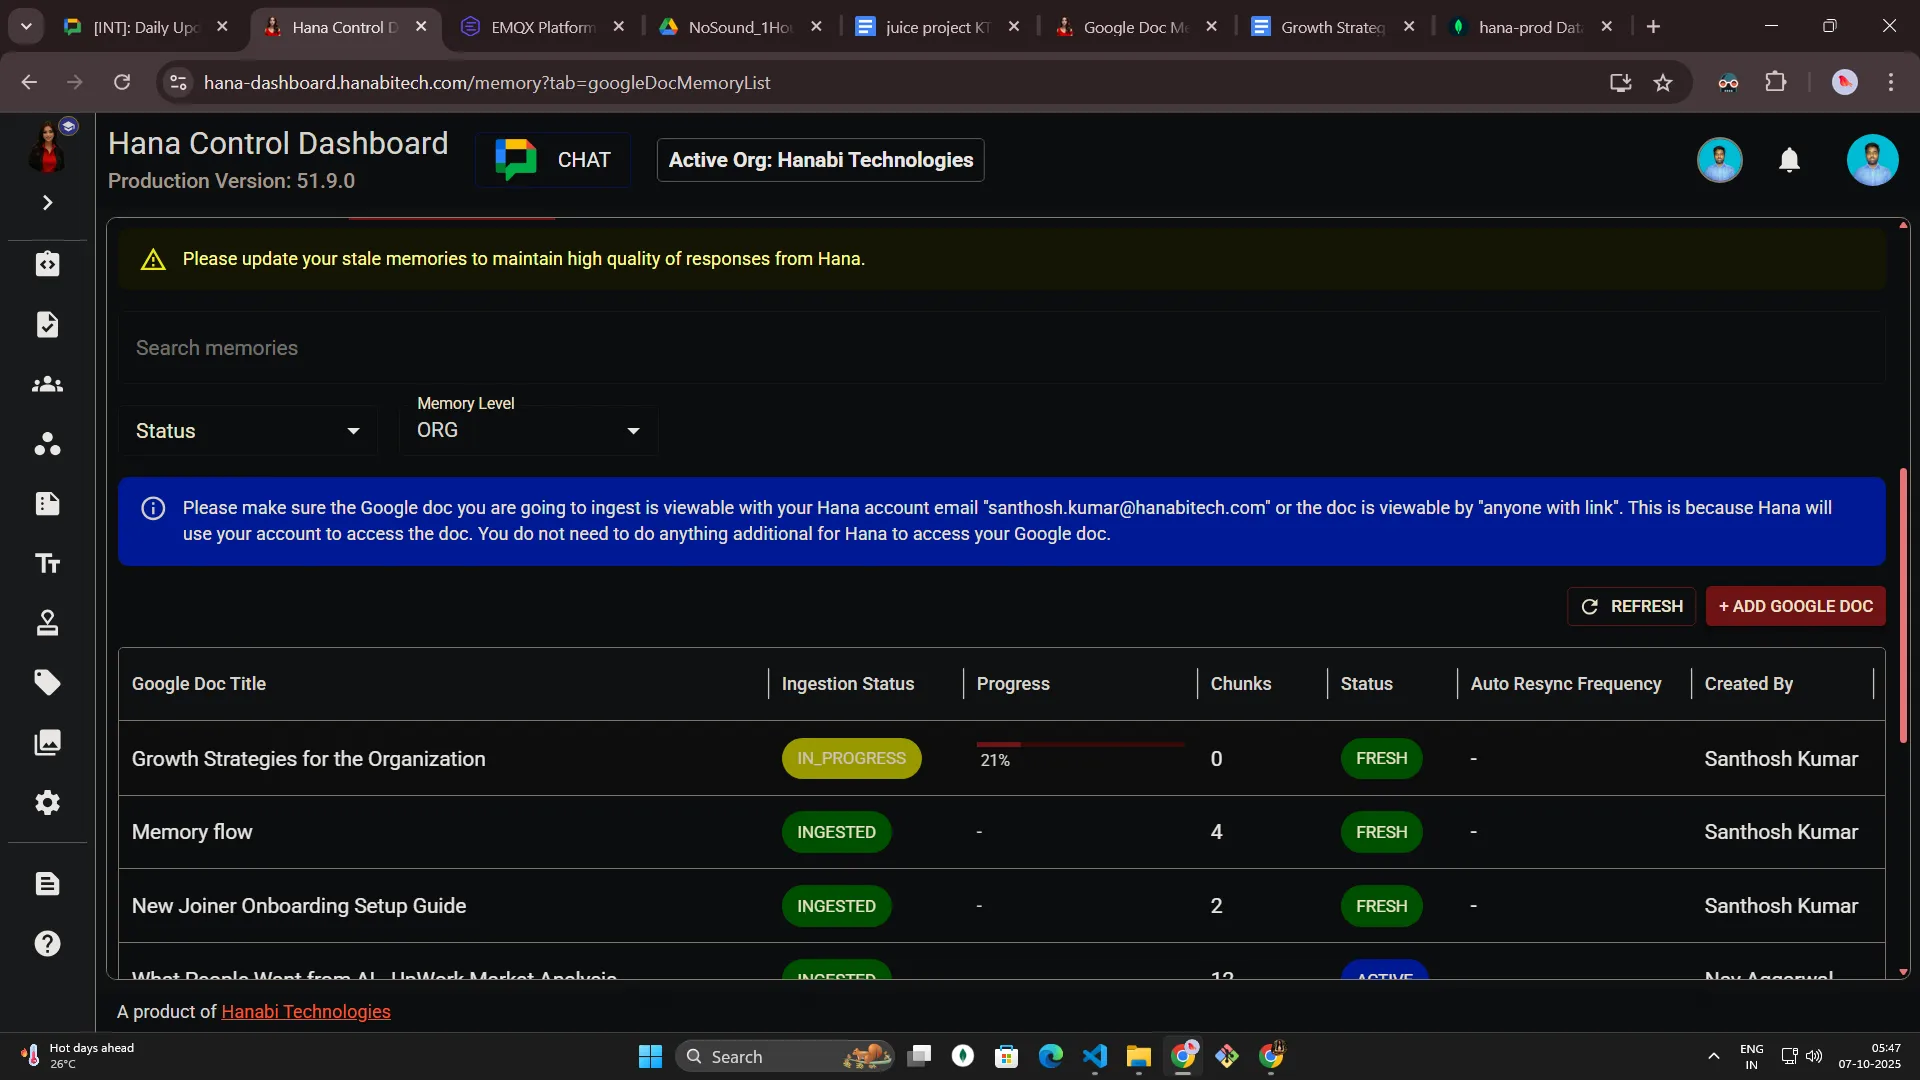Open the settings gear in sidebar
1920x1080 pixels.
coord(47,803)
